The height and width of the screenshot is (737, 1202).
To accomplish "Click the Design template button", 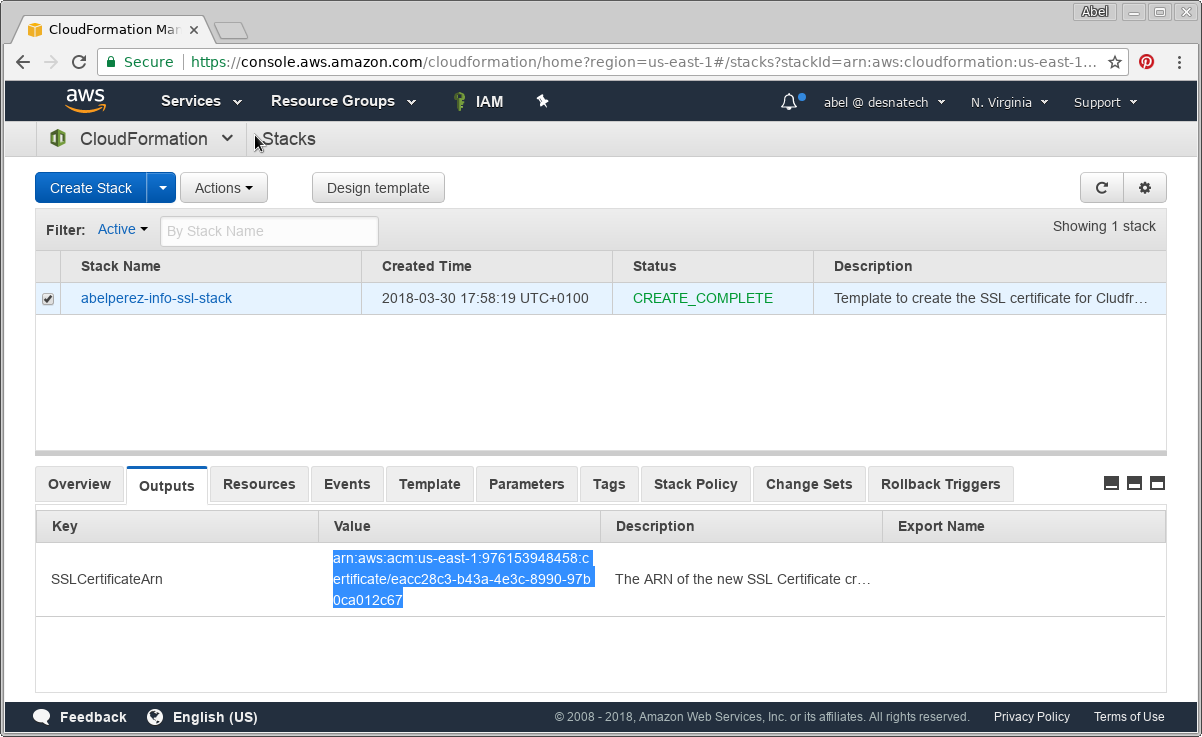I will click(378, 188).
